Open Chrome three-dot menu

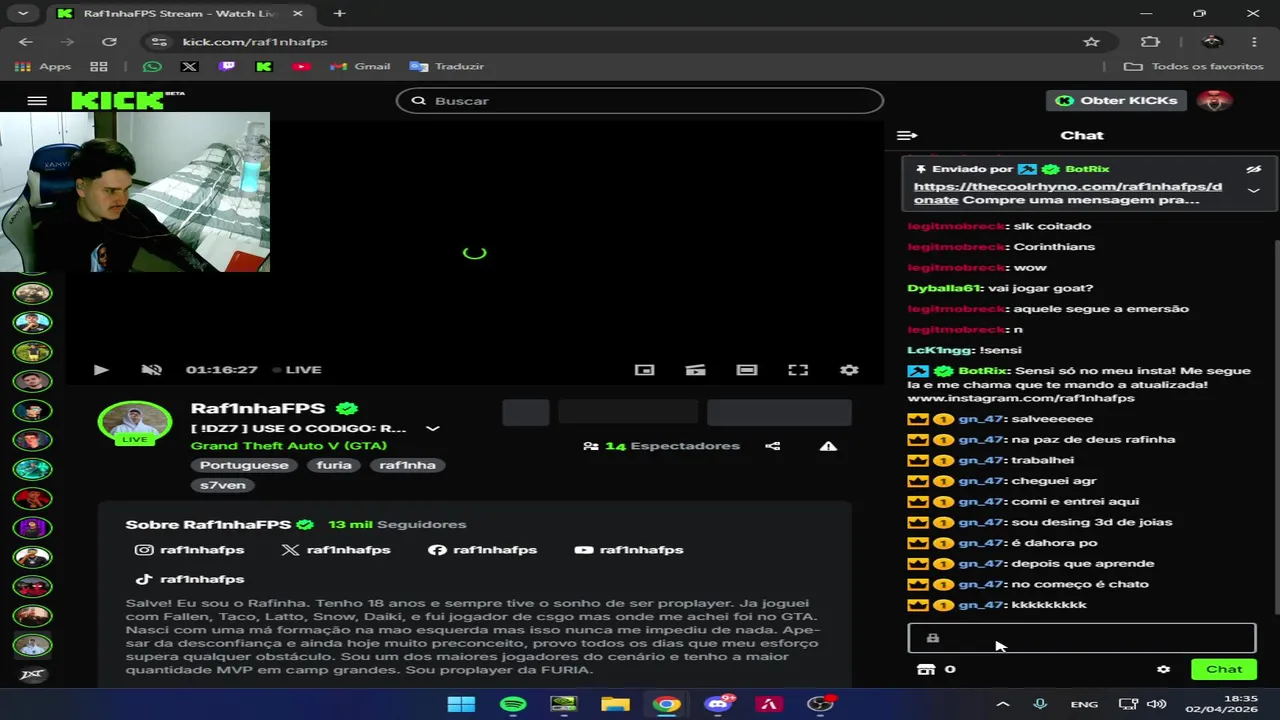tap(1254, 42)
